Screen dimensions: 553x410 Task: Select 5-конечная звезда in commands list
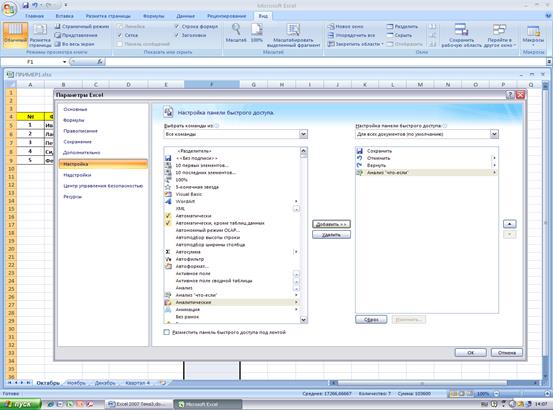(232, 187)
